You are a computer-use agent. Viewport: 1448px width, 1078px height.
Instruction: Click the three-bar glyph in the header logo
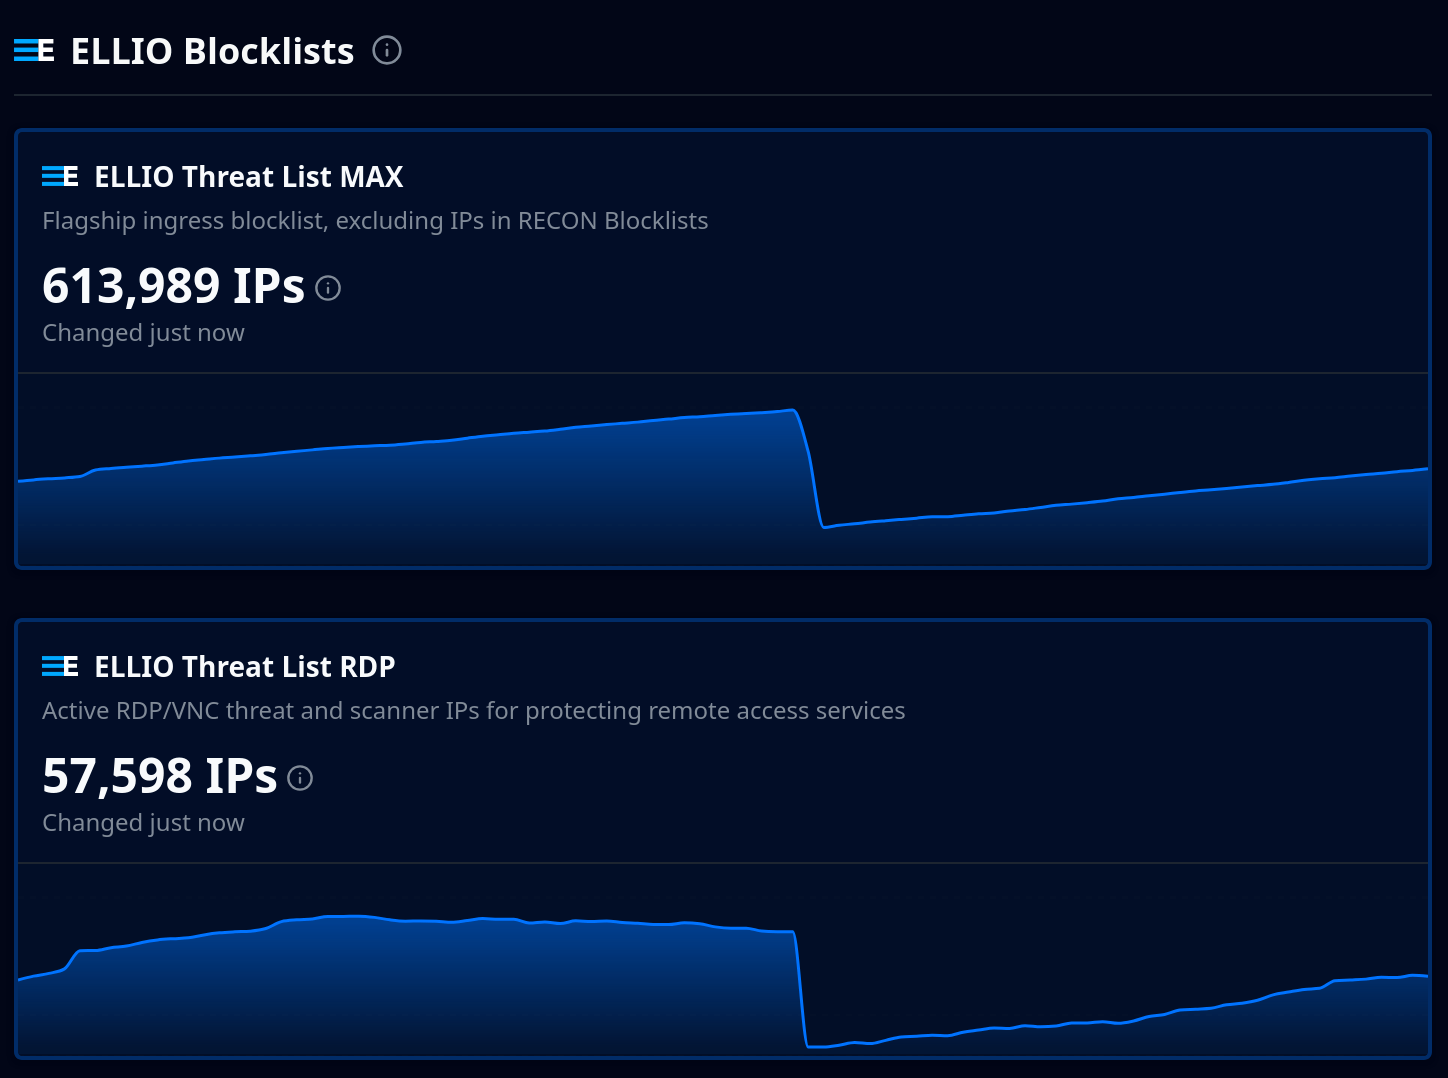[25, 50]
